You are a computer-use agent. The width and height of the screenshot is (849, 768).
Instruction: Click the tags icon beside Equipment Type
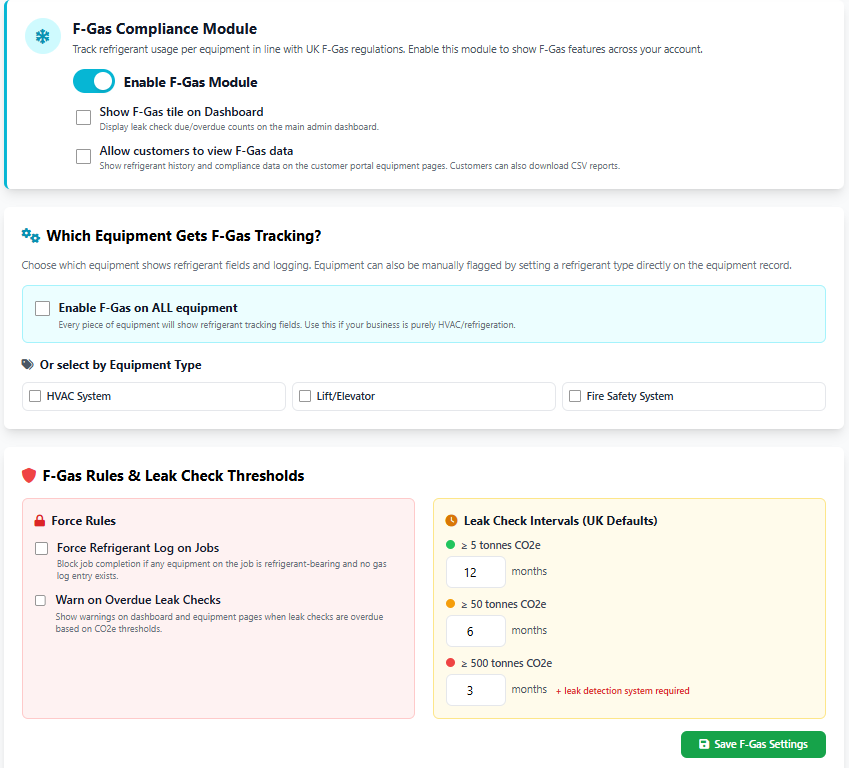(x=28, y=365)
